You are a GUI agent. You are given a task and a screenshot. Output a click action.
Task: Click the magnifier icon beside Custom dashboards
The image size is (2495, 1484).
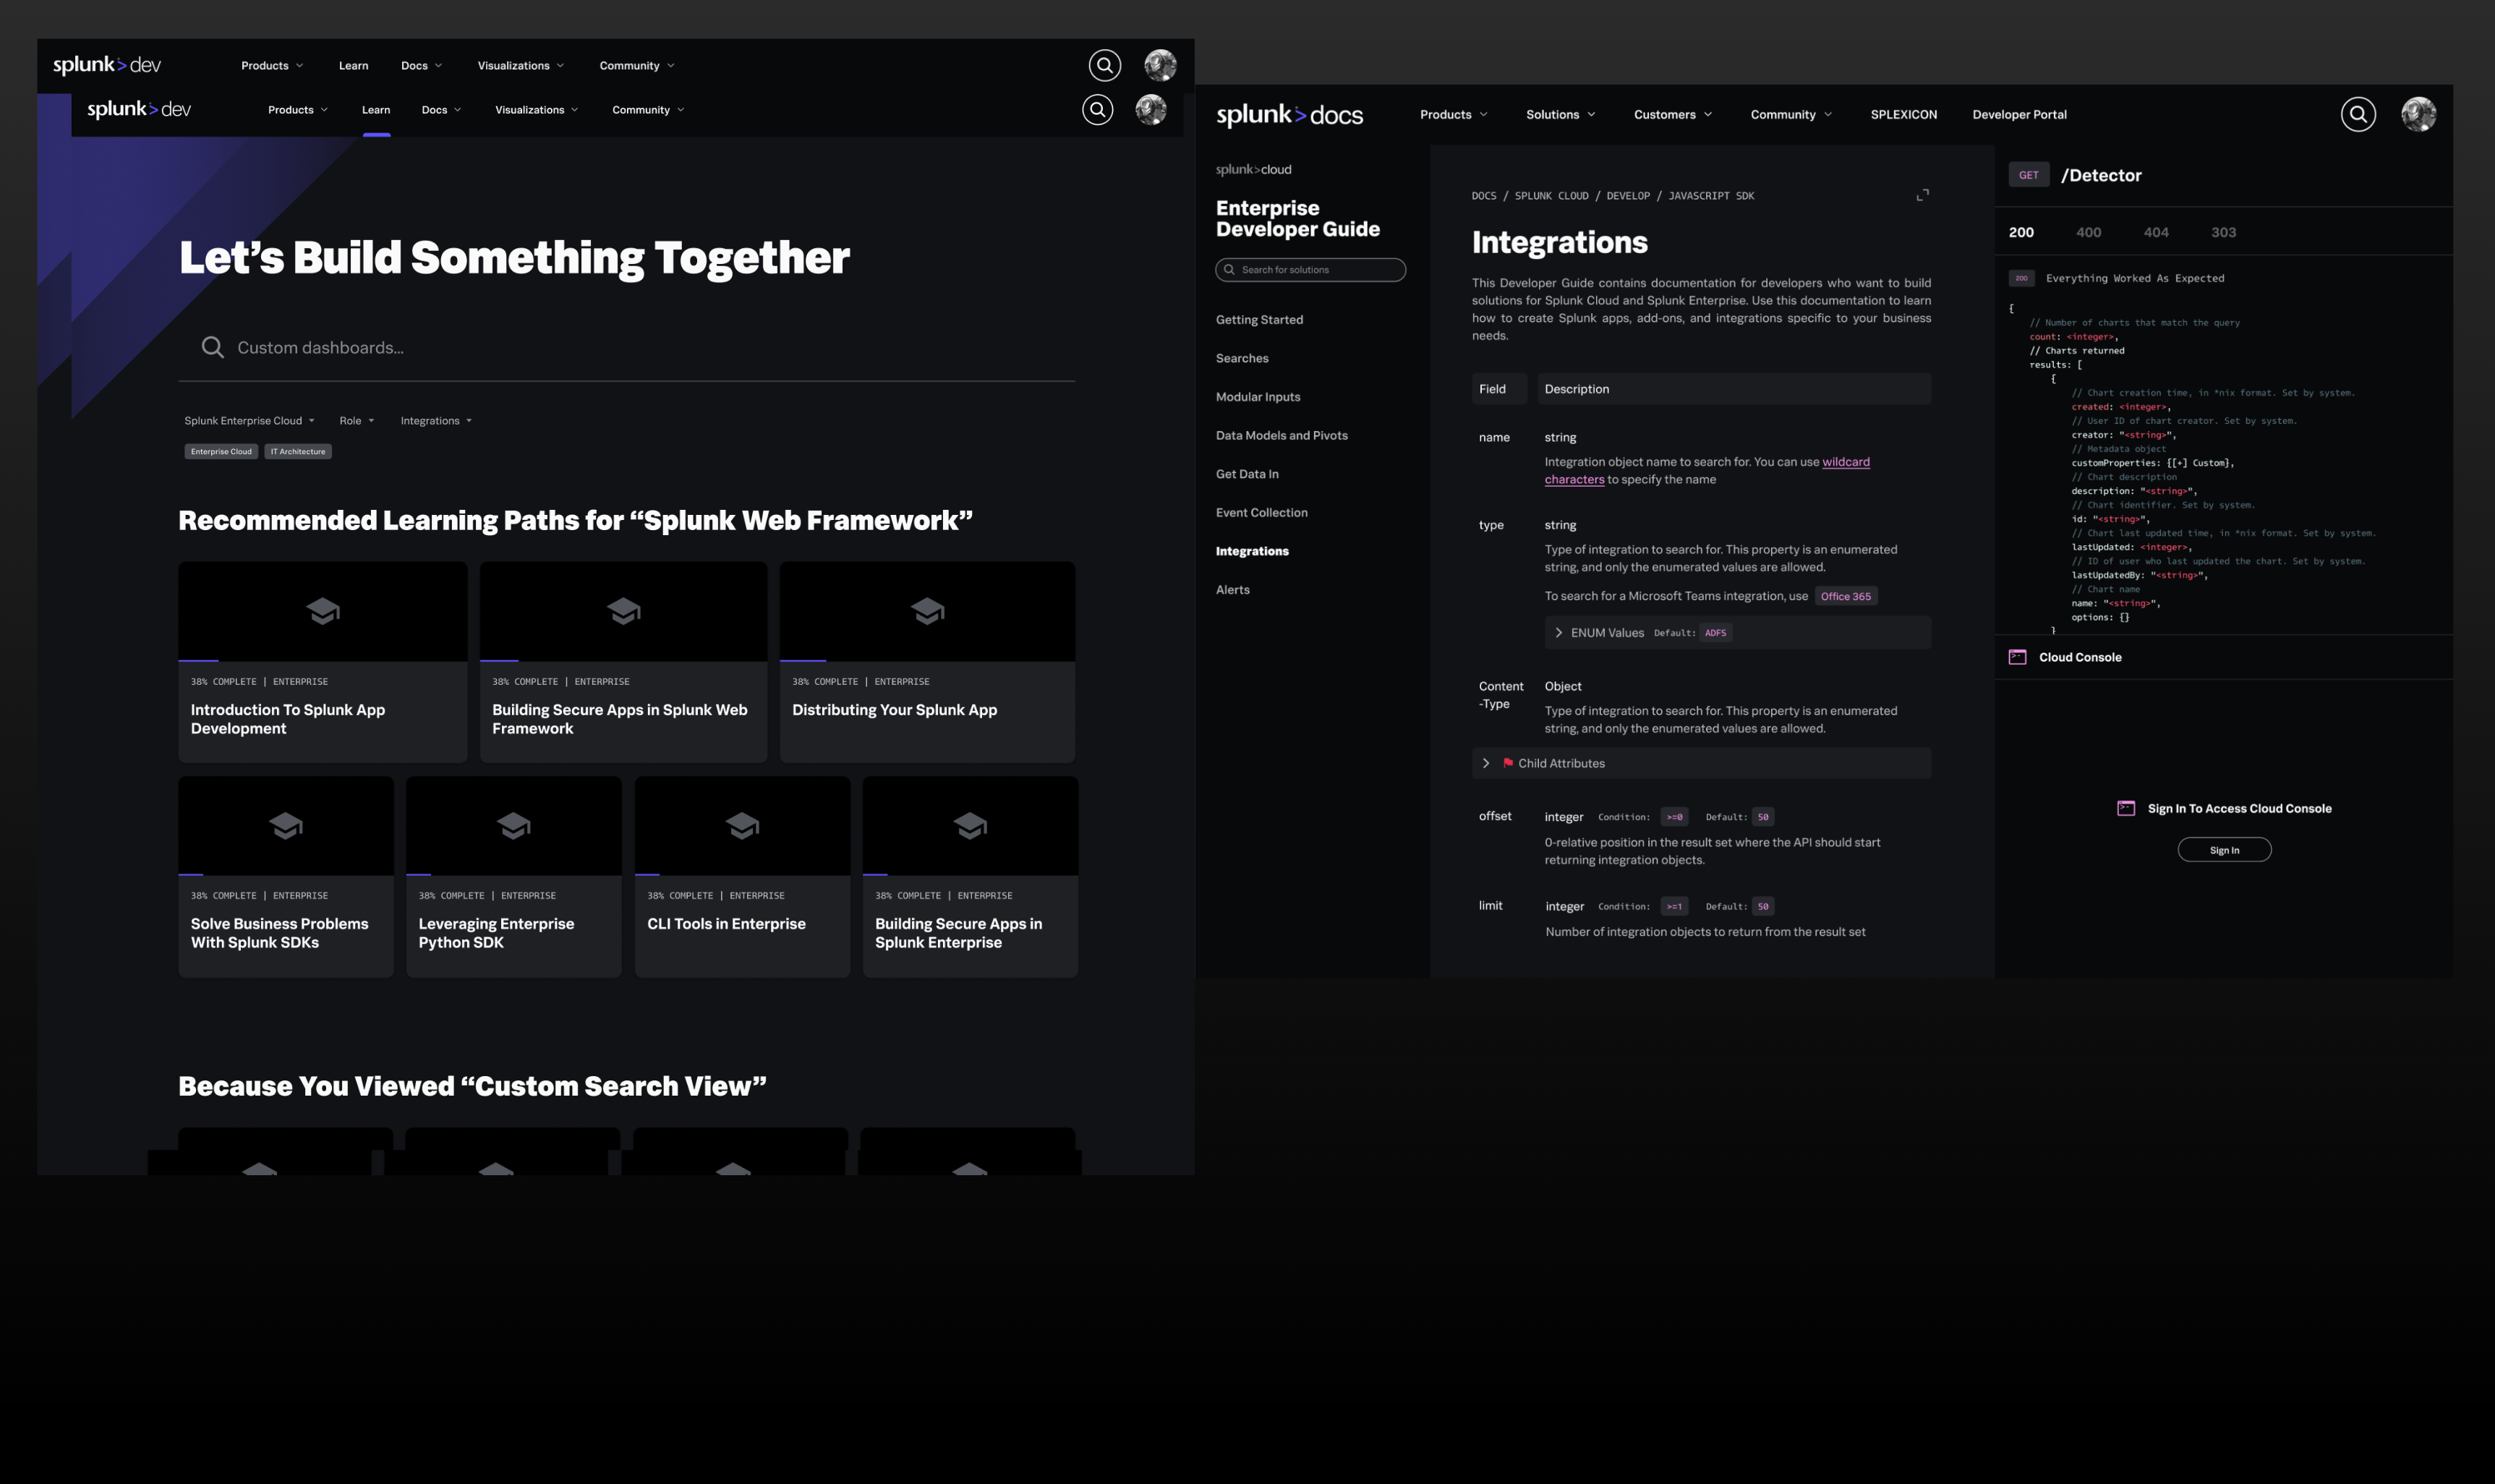tap(212, 347)
